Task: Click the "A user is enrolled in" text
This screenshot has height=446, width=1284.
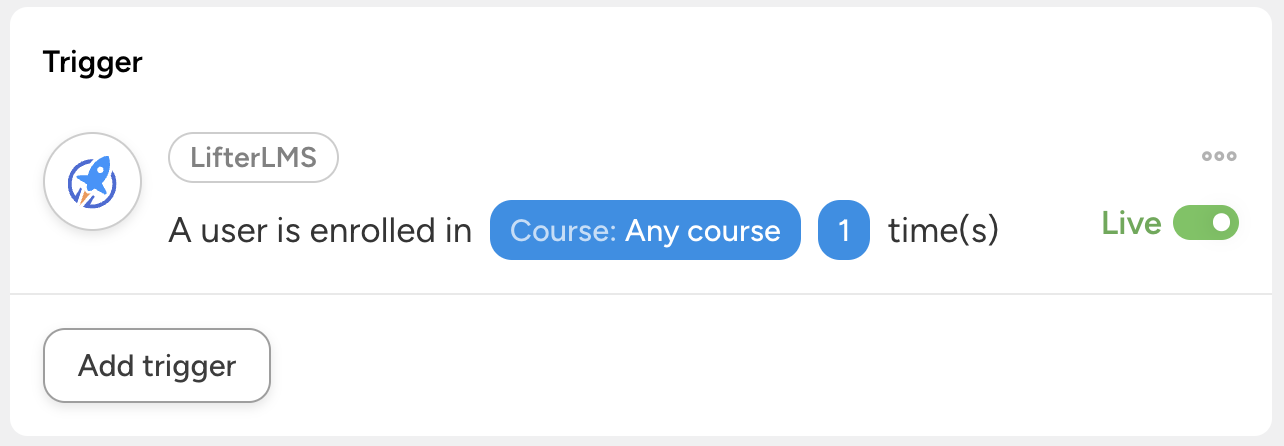Action: pos(320,231)
